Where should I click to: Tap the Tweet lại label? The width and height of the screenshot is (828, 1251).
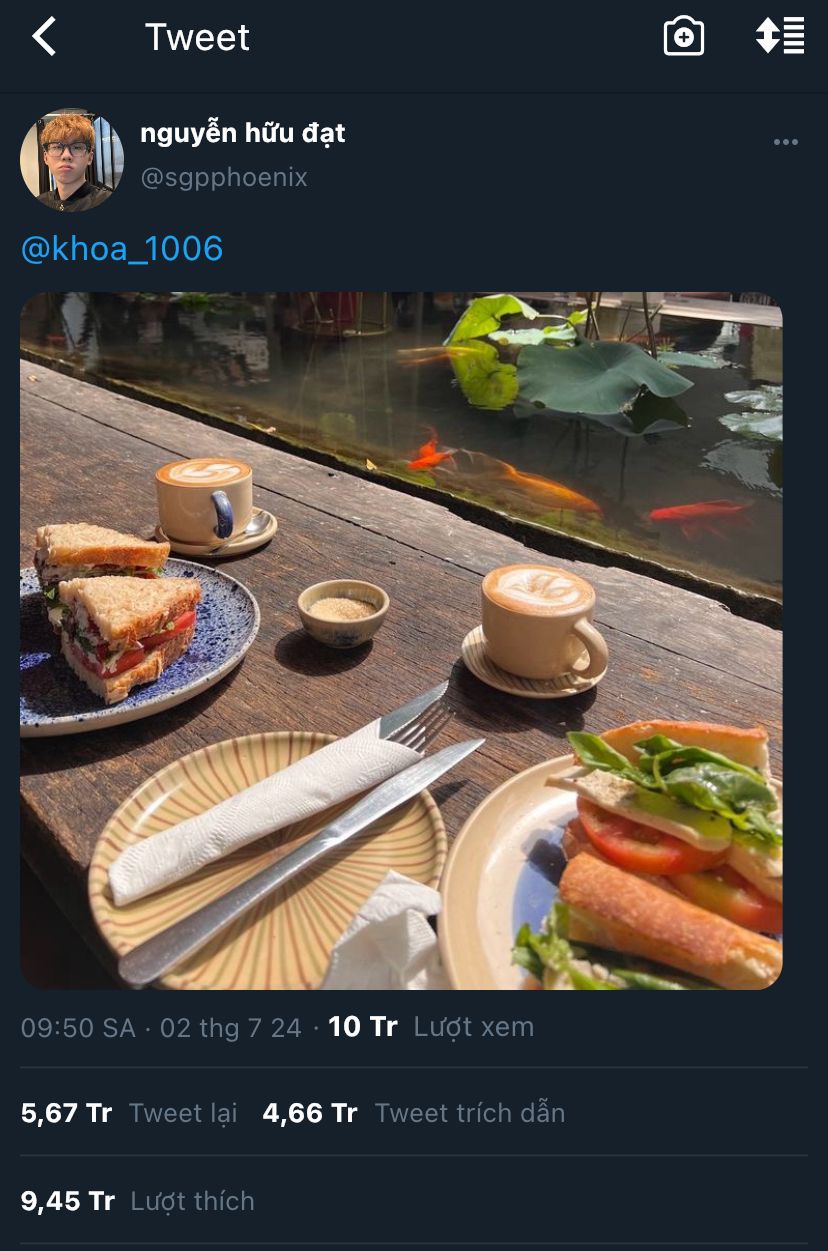click(x=183, y=1113)
